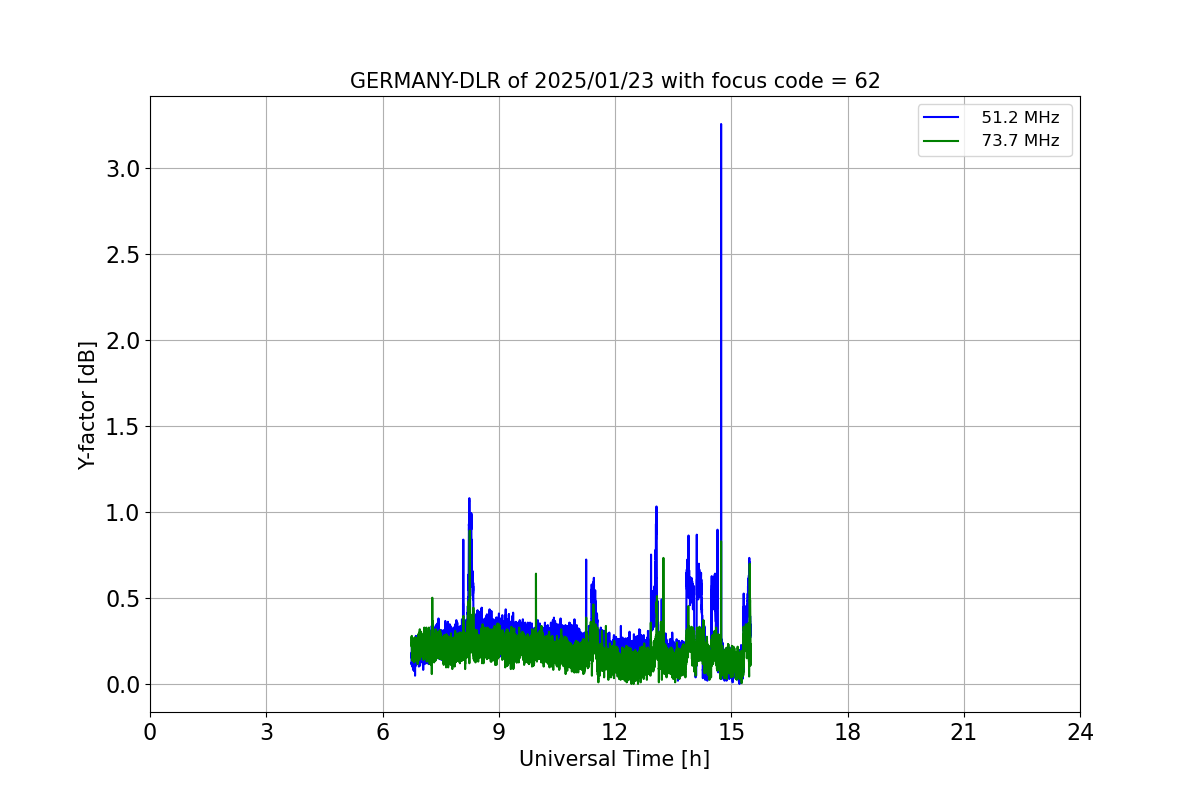This screenshot has height=800, width=1200.
Task: Click the y-axis tick label '0.5'
Action: coord(123,599)
